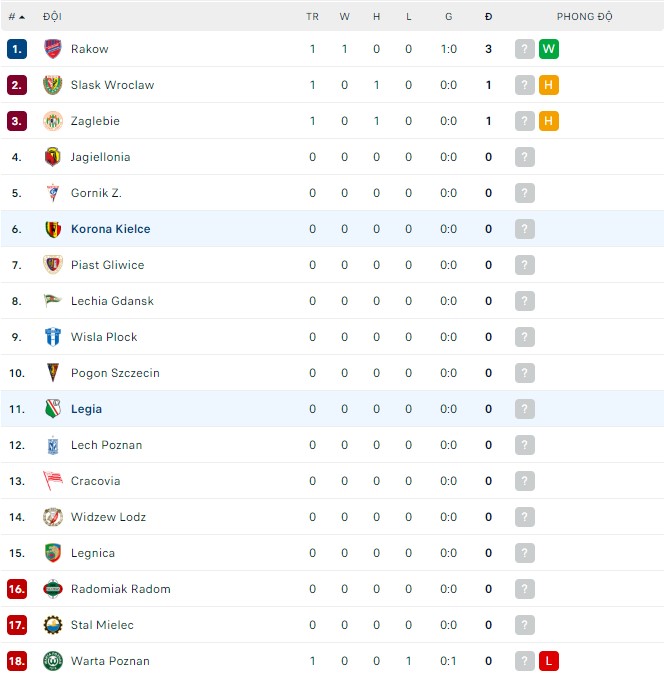Click the Jagiellonia club badge

coord(53,157)
